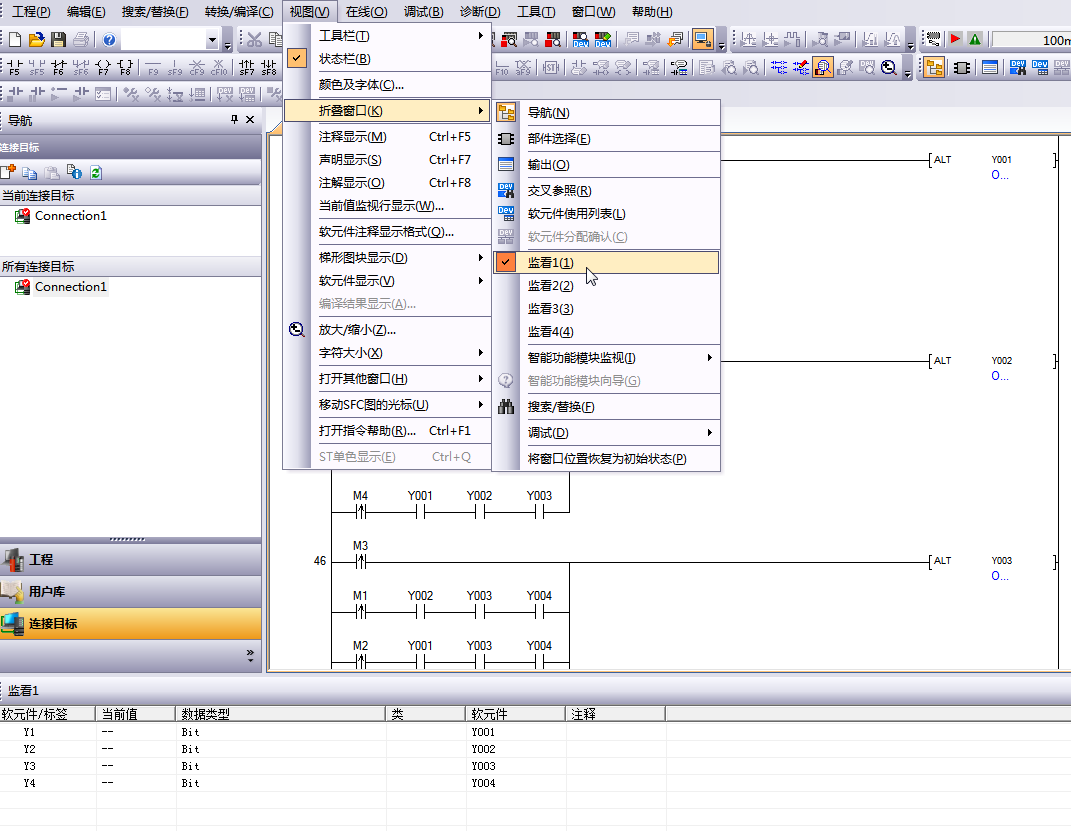Click the red play simulation start icon
Screen dimensions: 1071x831
(x=956, y=40)
